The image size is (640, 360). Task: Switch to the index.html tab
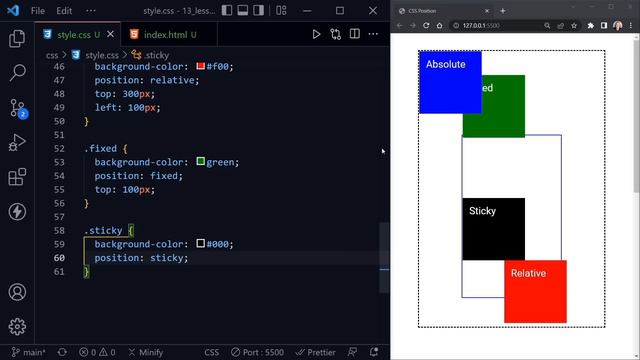tap(169, 35)
